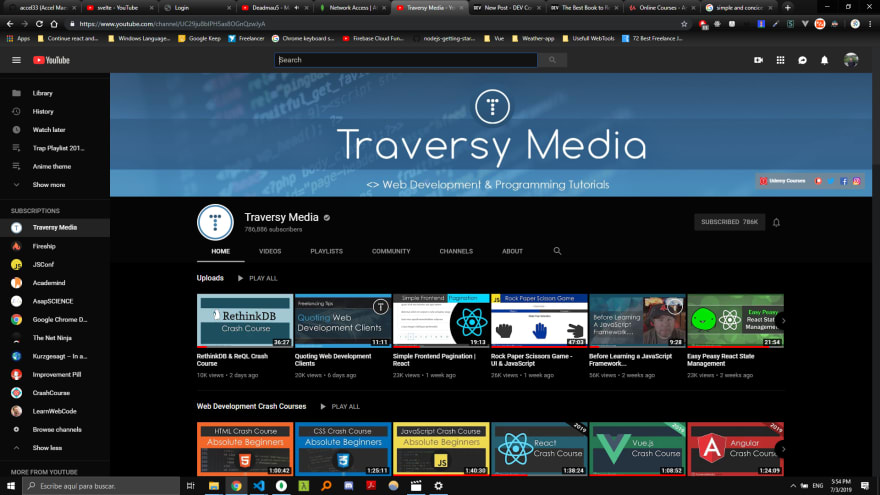Switch to the About tab
The height and width of the screenshot is (495, 880).
pyautogui.click(x=512, y=251)
